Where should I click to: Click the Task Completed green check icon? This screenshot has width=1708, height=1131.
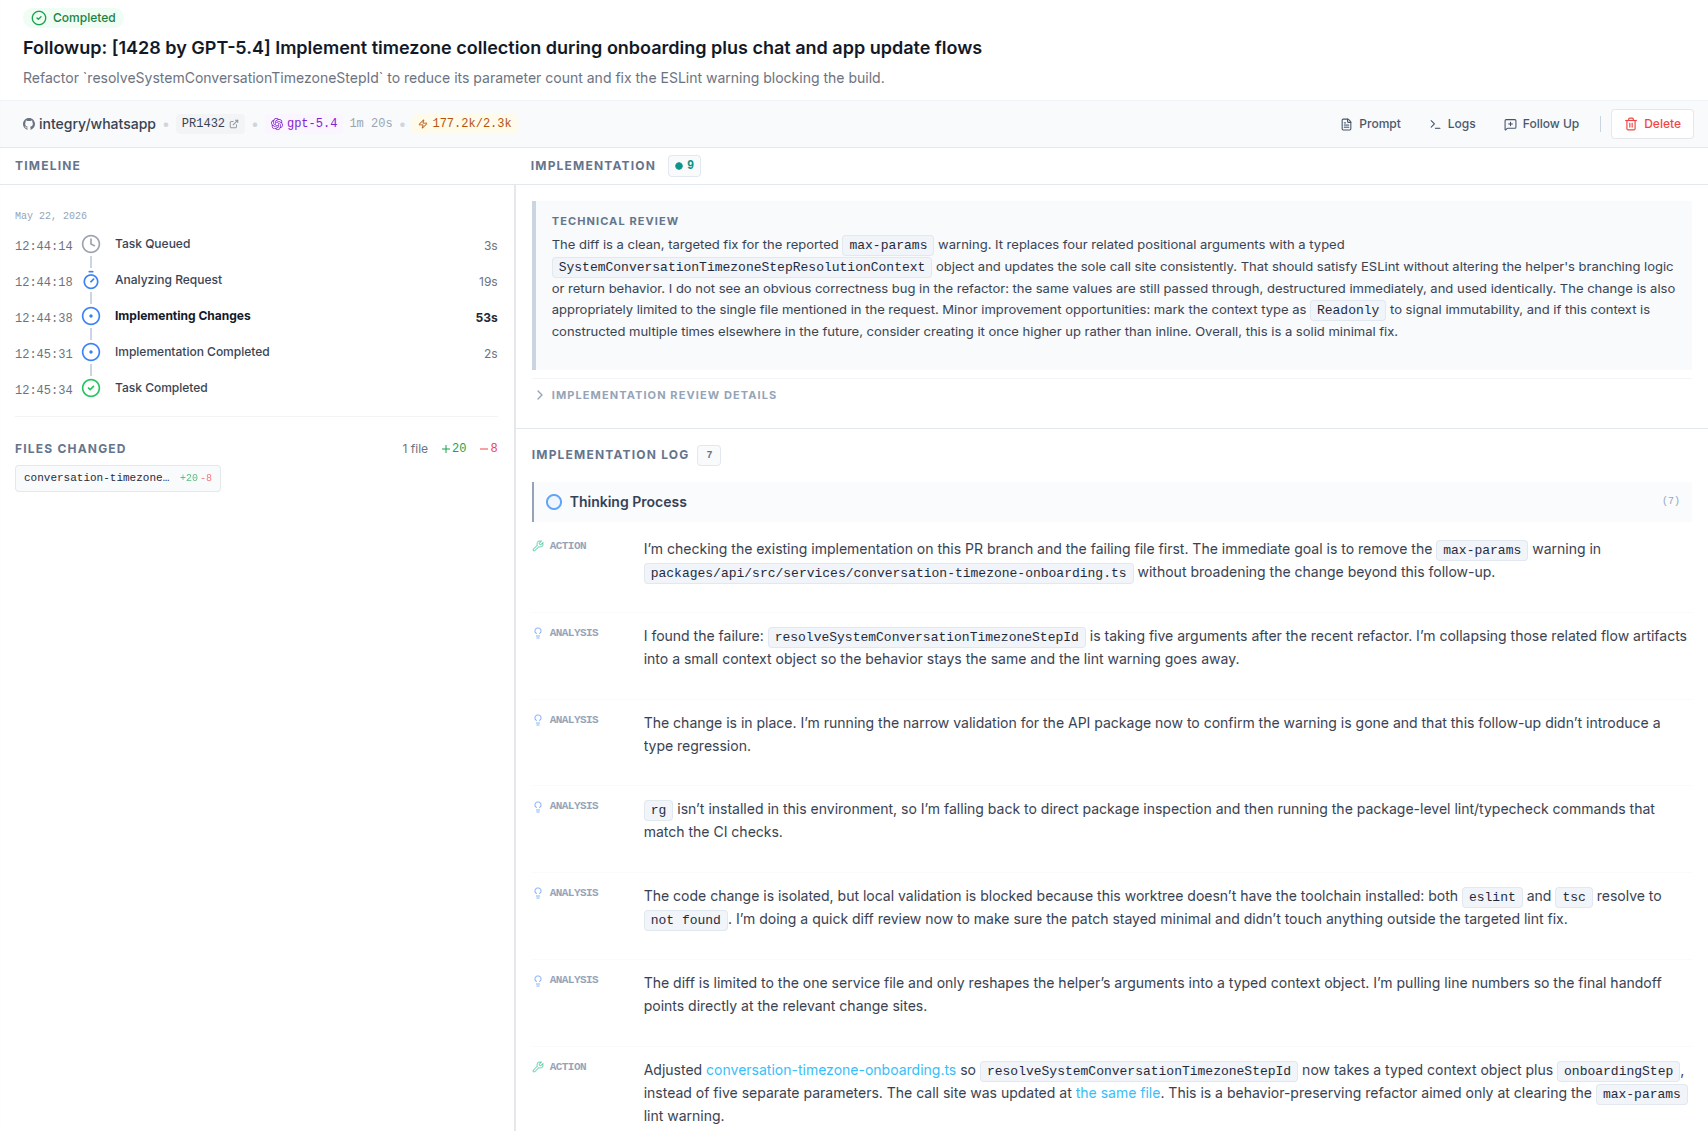pyautogui.click(x=91, y=388)
